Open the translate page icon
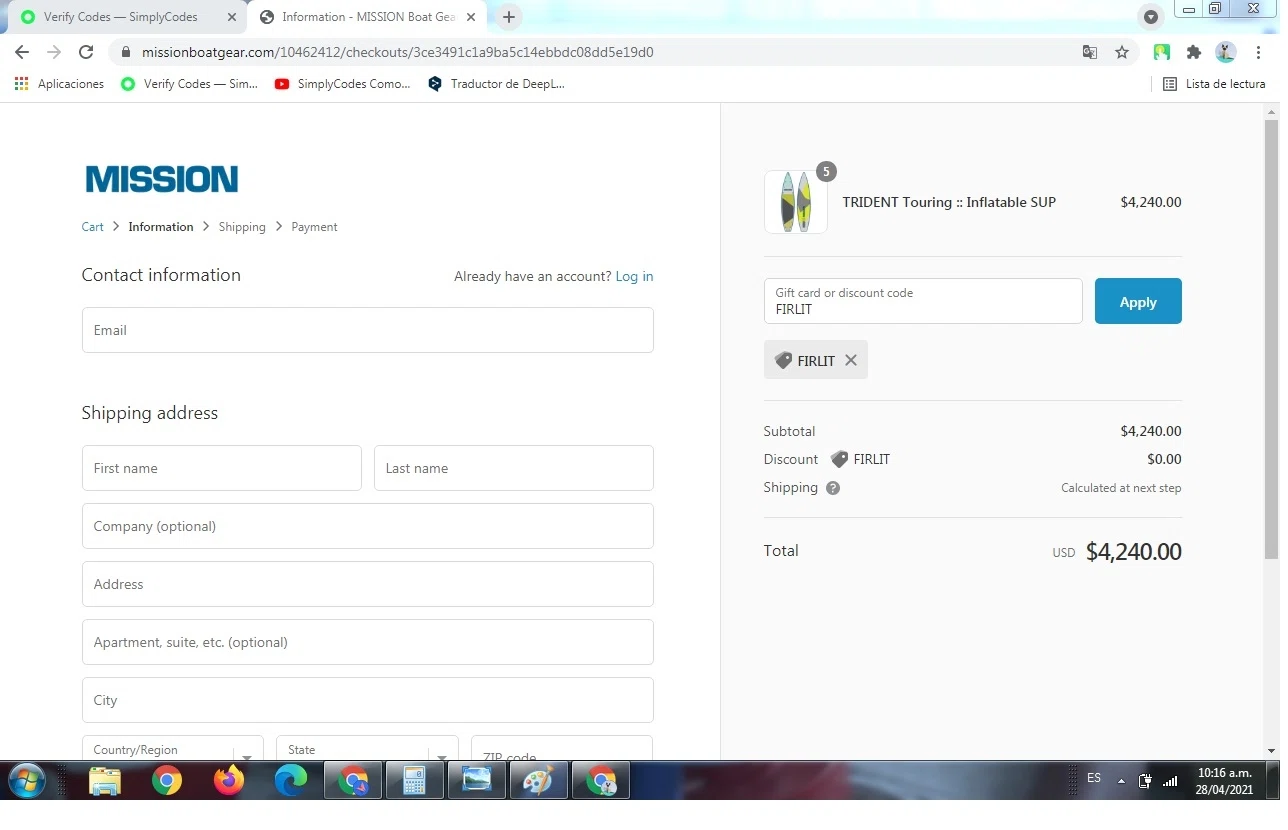Image resolution: width=1288 pixels, height=830 pixels. click(1090, 52)
